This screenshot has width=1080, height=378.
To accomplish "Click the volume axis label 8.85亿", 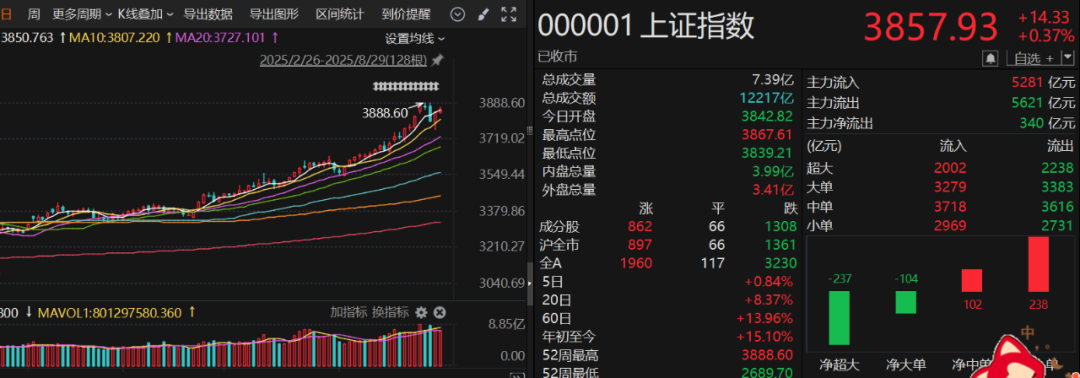I will coord(506,324).
